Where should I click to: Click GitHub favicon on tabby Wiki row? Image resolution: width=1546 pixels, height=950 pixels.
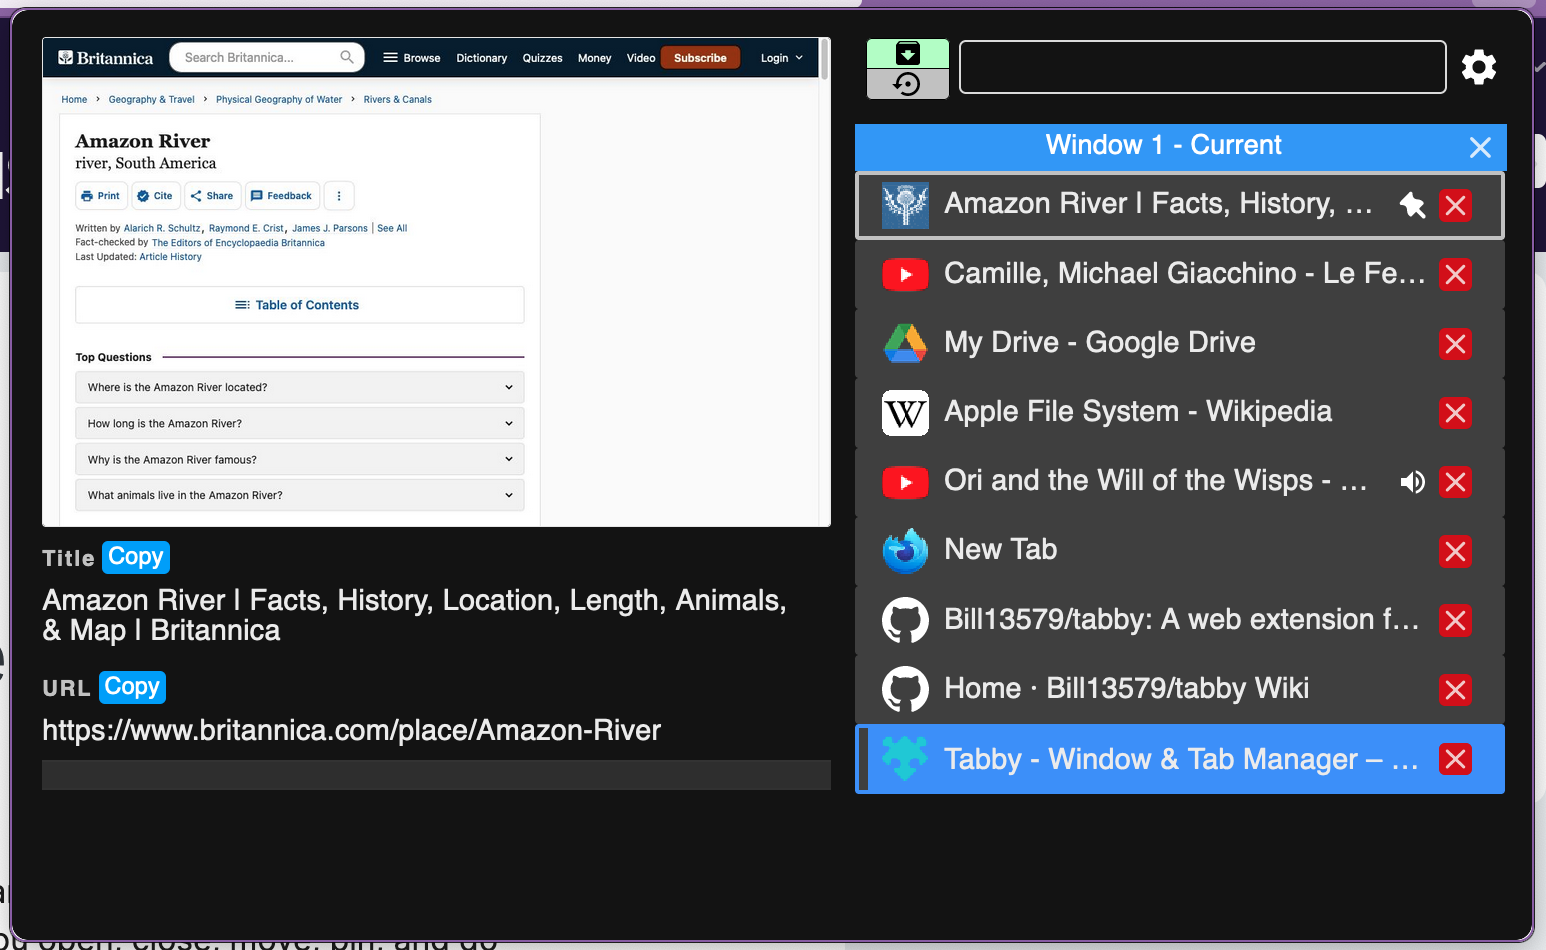coord(905,689)
